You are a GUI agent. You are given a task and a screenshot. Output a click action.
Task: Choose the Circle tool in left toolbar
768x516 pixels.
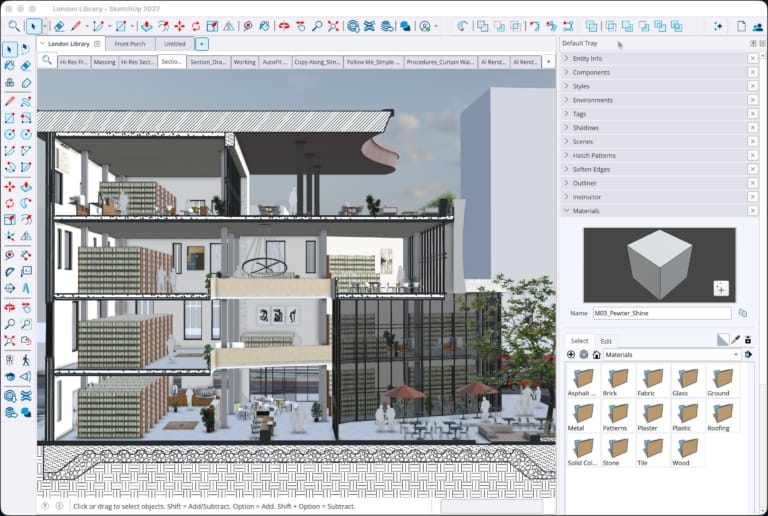[x=9, y=134]
